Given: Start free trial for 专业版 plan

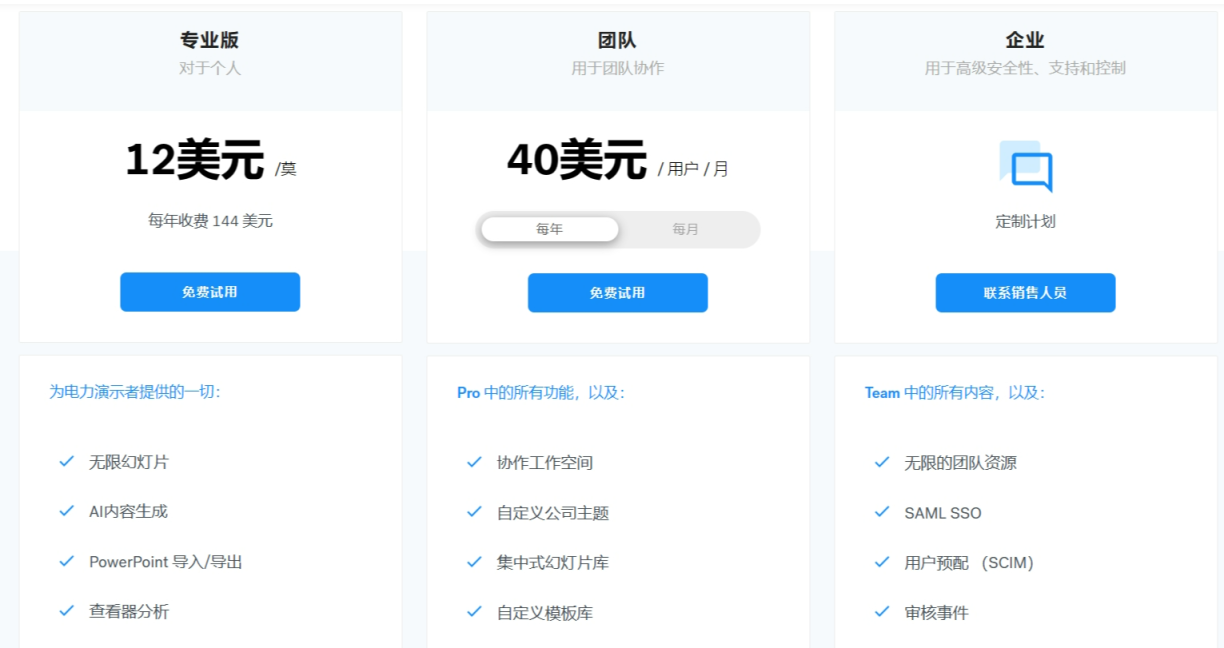Looking at the screenshot, I should [x=210, y=292].
